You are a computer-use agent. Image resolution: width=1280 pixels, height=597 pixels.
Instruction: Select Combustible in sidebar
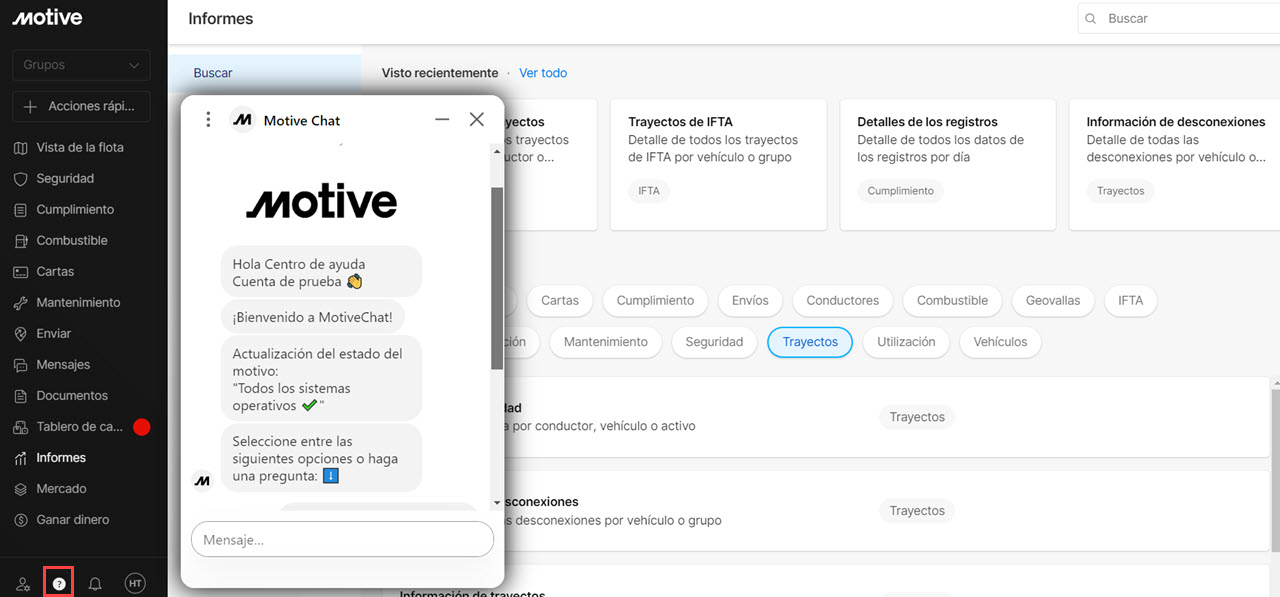pyautogui.click(x=72, y=240)
